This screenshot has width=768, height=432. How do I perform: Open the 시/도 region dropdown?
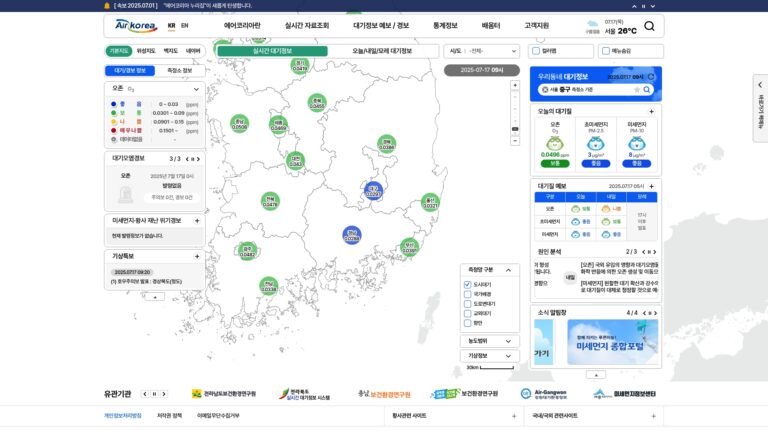pos(481,51)
